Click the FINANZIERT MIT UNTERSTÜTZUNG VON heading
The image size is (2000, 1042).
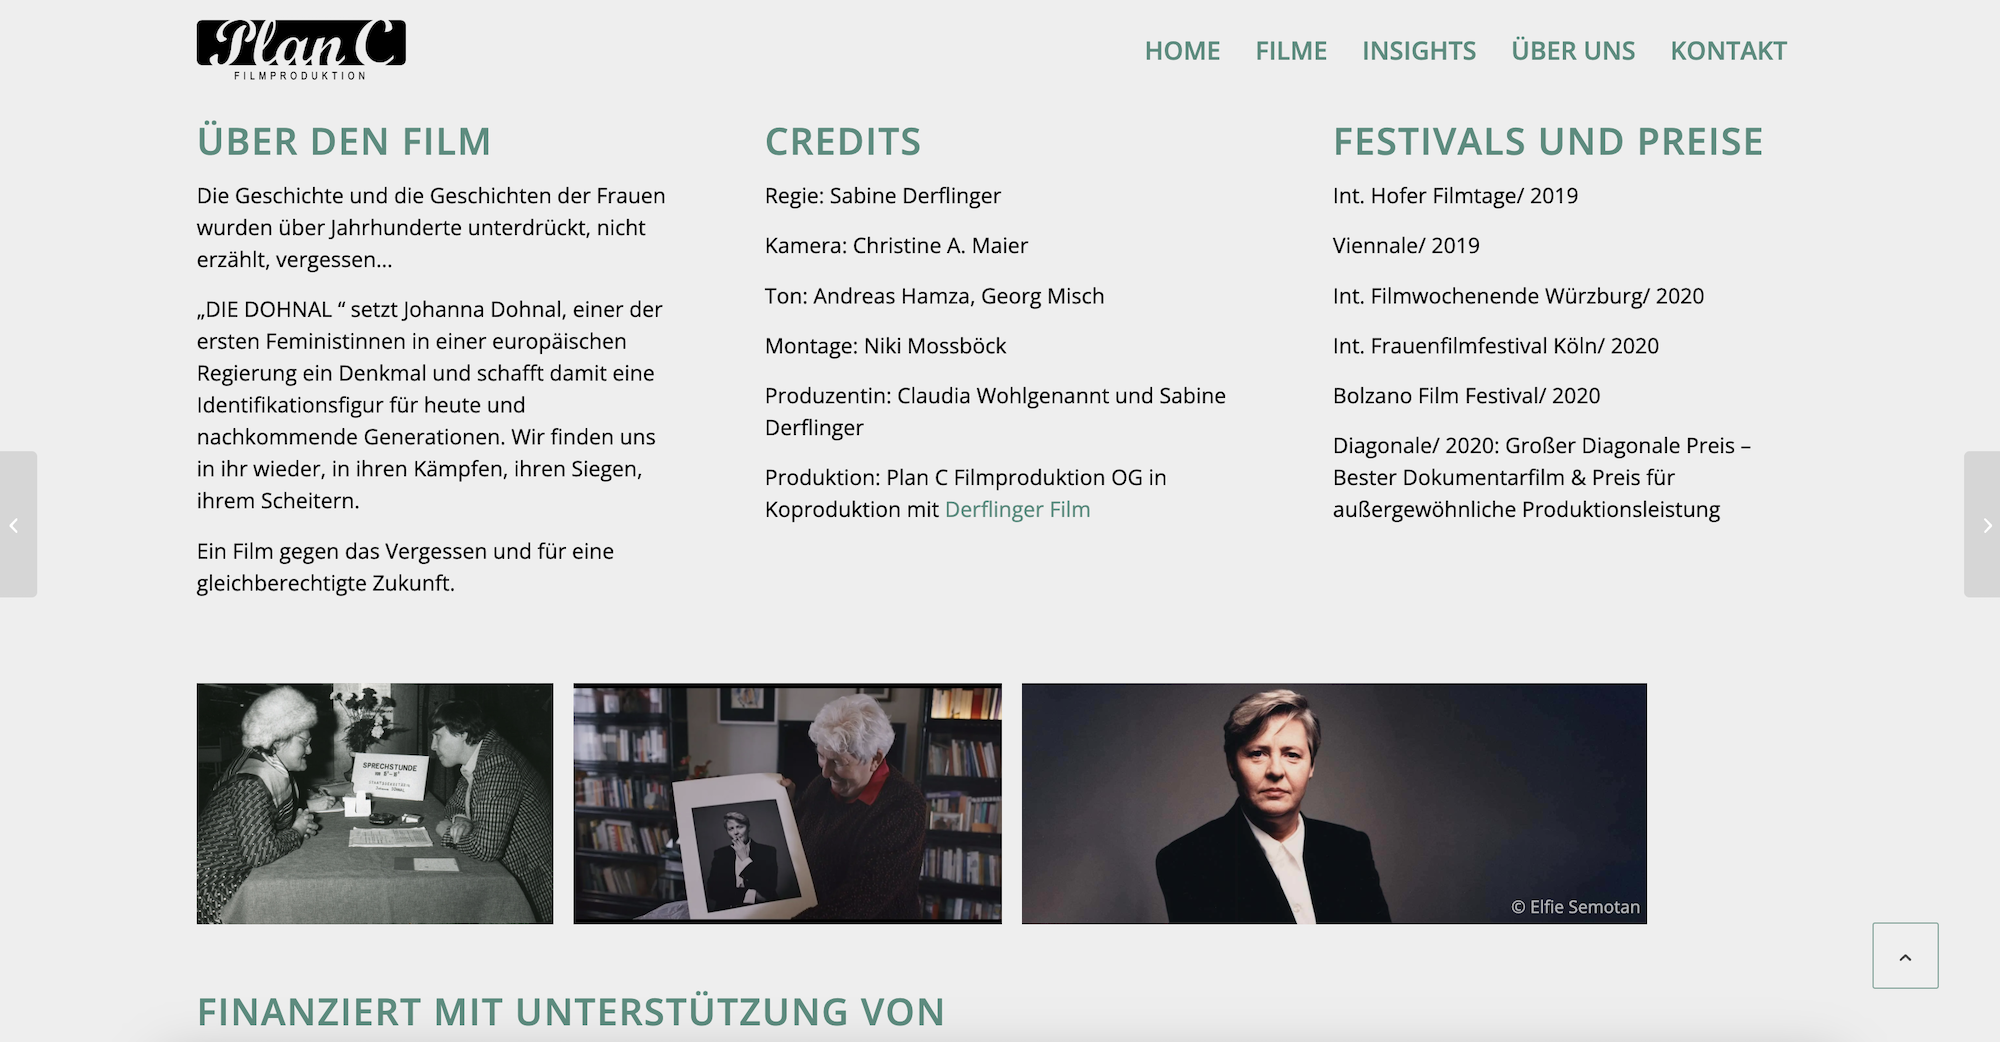pos(571,1012)
